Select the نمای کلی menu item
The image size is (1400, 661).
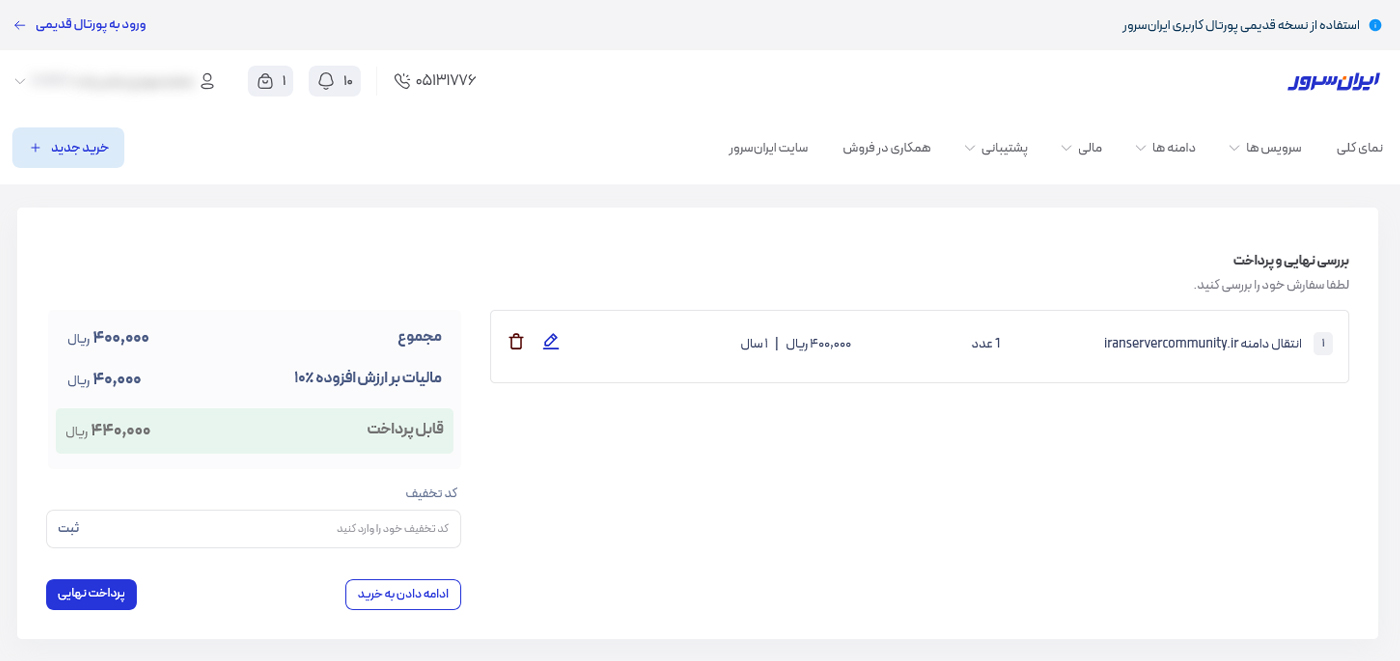[x=1359, y=147]
